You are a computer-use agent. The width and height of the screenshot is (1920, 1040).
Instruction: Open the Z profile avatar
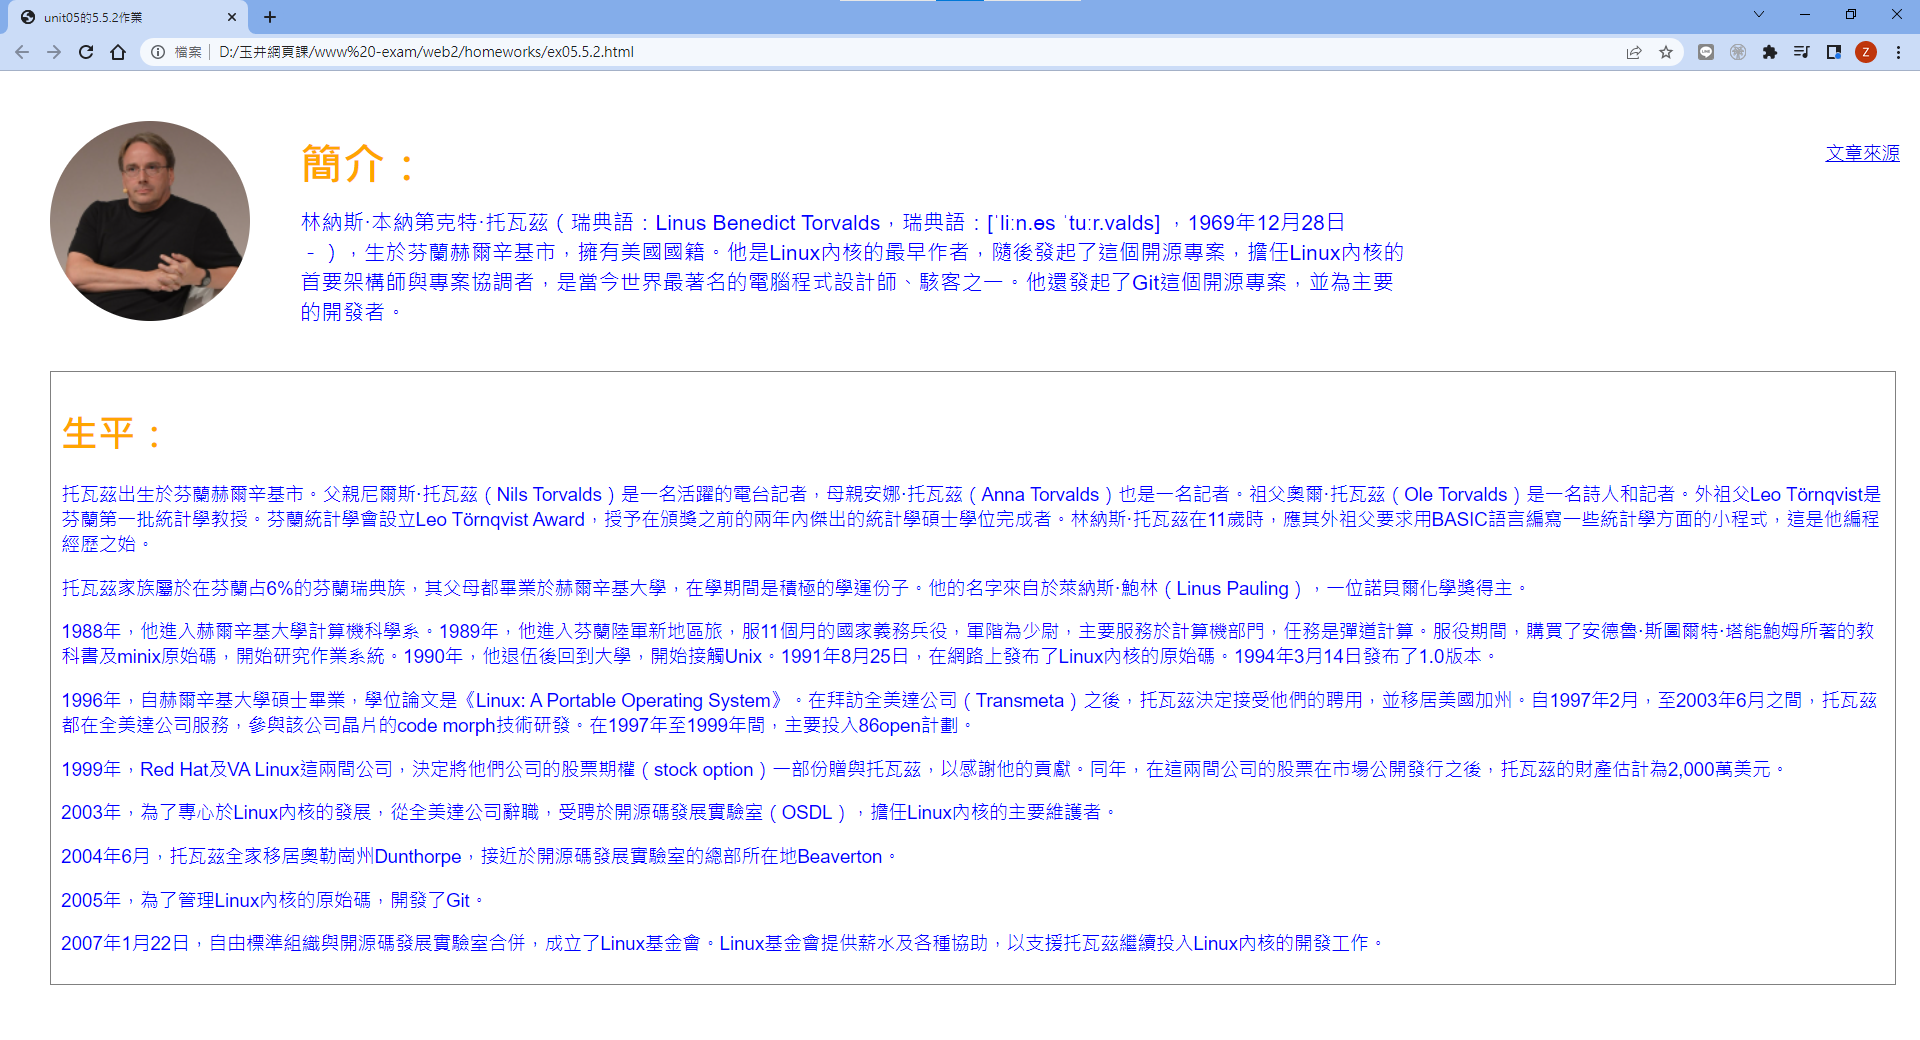1866,52
